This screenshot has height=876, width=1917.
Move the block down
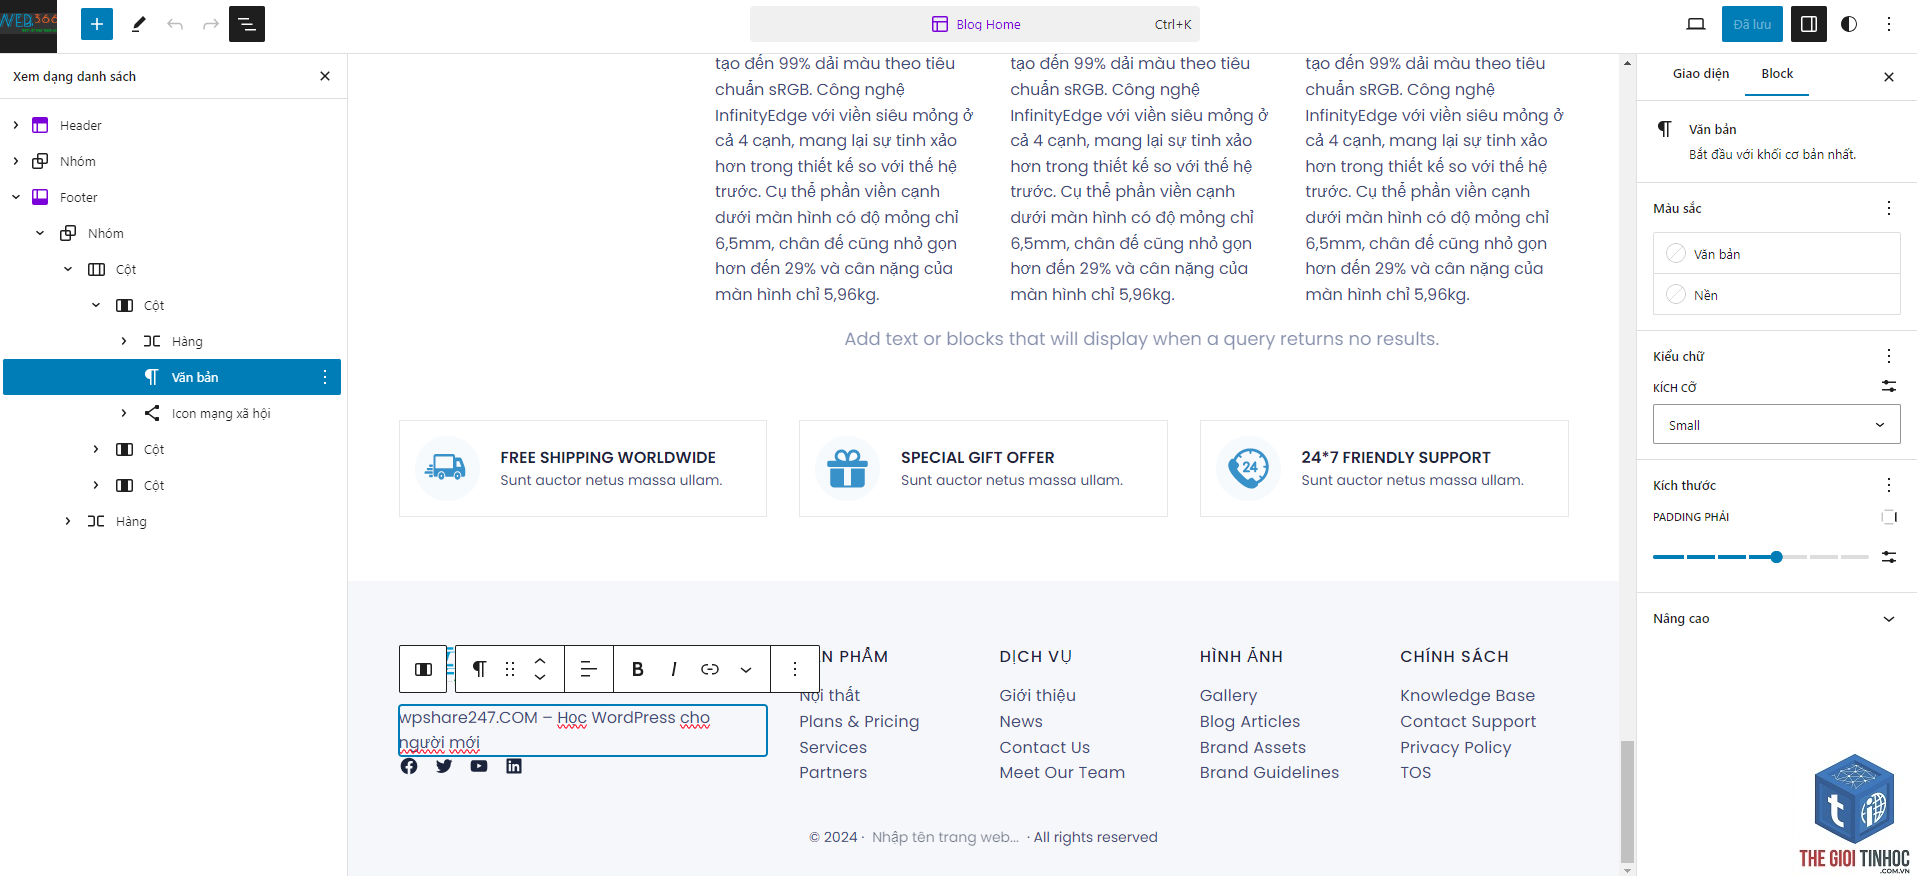pos(540,678)
